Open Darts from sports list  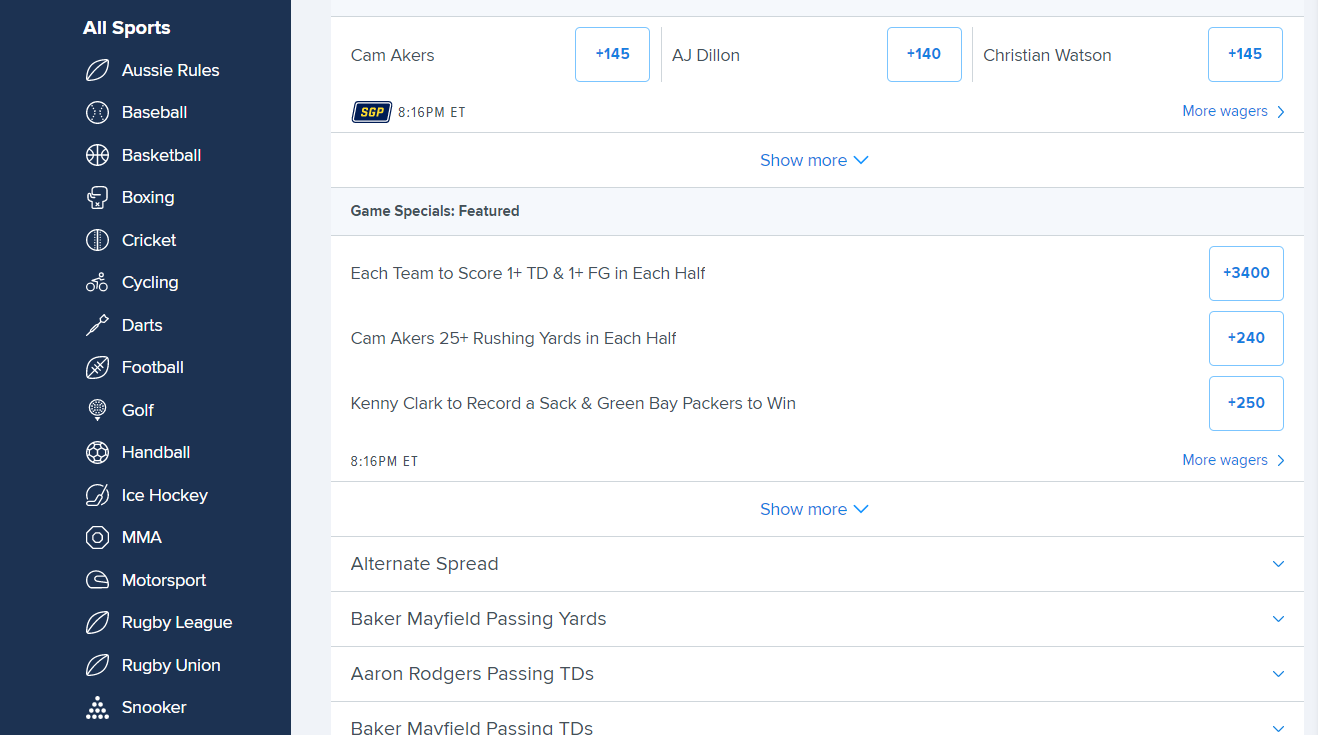[x=142, y=325]
